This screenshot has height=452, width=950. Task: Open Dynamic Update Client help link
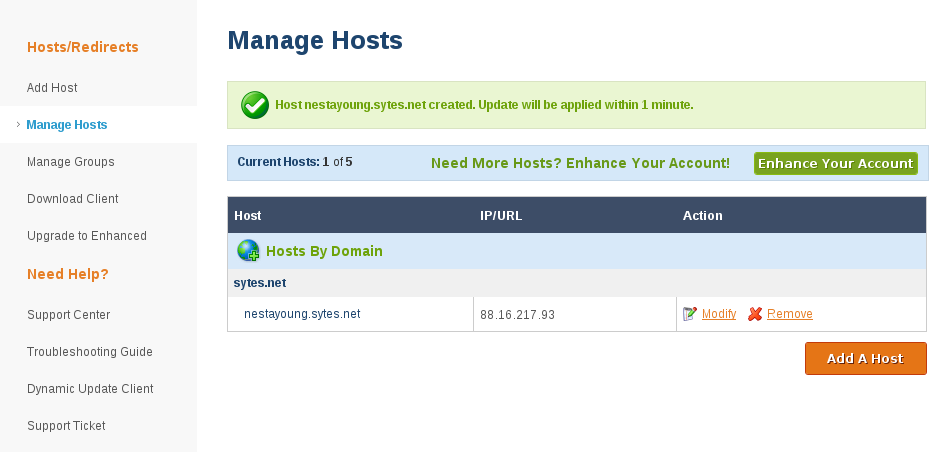pyautogui.click(x=90, y=389)
